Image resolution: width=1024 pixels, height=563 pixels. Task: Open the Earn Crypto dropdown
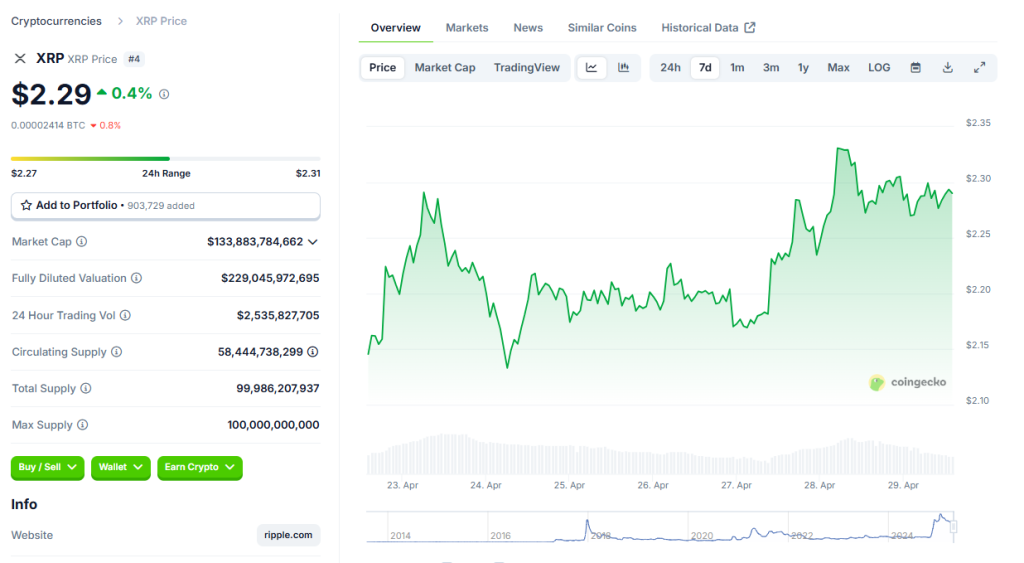click(x=200, y=467)
